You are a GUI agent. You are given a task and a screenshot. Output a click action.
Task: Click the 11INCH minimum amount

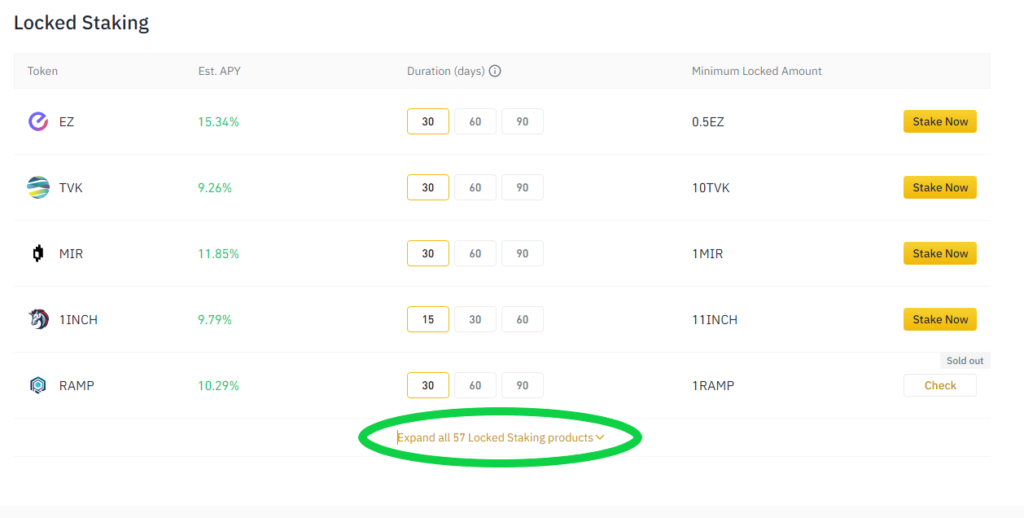714,319
